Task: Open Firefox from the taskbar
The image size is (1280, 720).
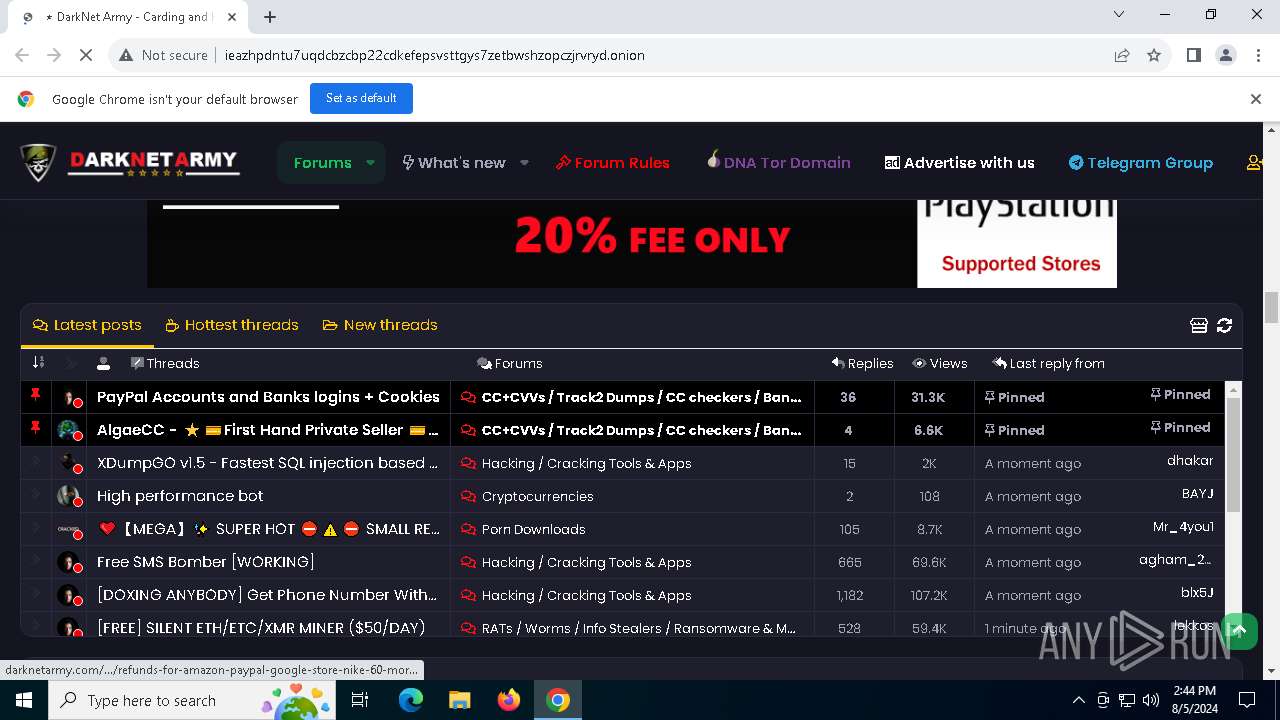Action: click(x=509, y=700)
